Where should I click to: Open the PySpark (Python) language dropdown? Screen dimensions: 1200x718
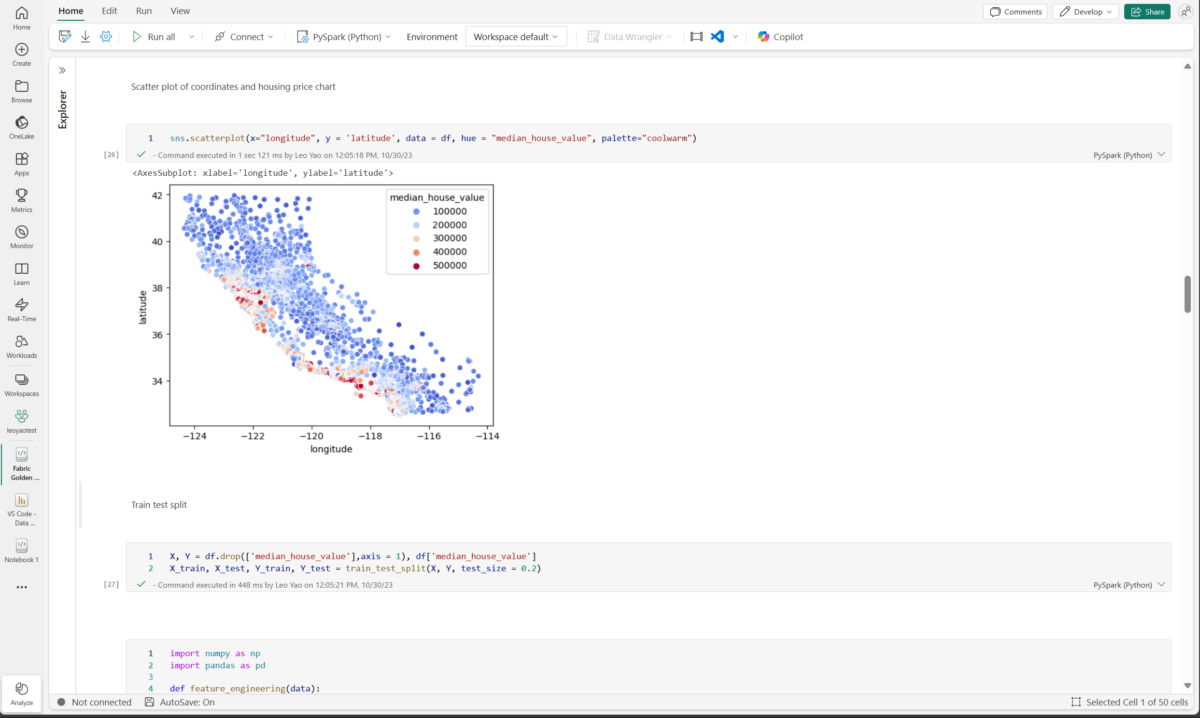[344, 36]
